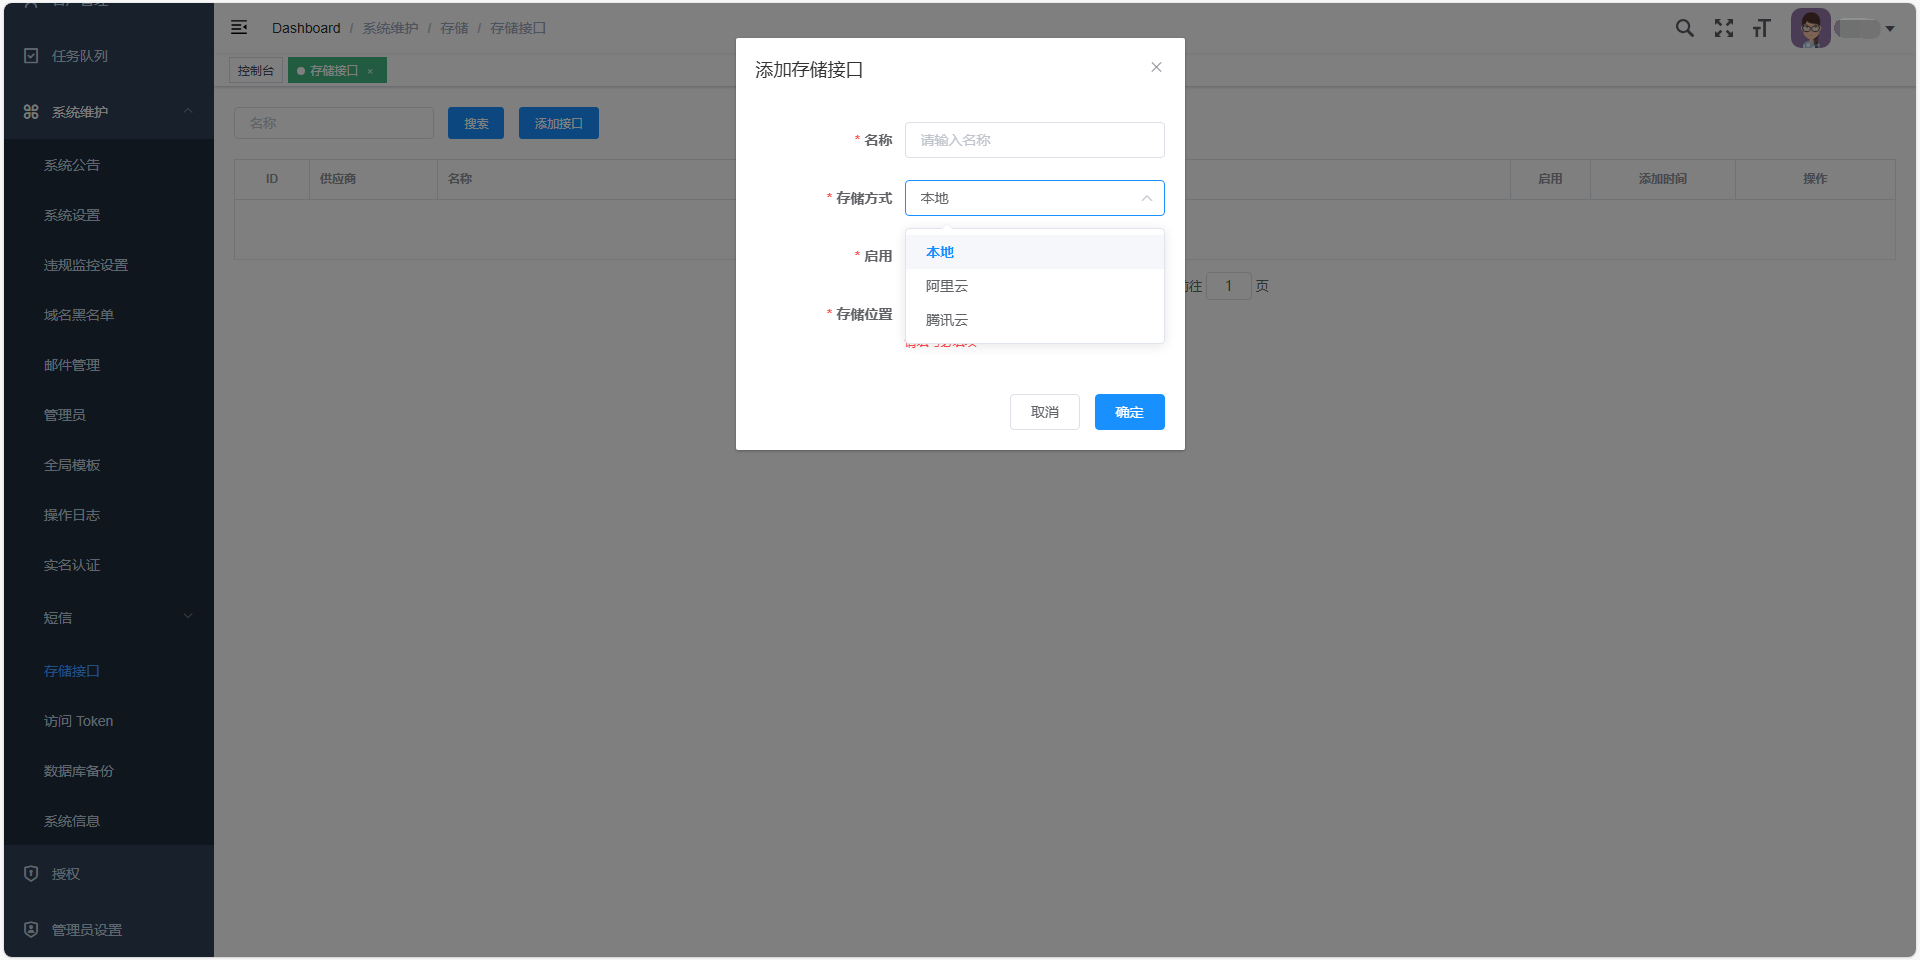This screenshot has width=1920, height=960.
Task: Click the 取消 cancel button
Action: [x=1044, y=412]
